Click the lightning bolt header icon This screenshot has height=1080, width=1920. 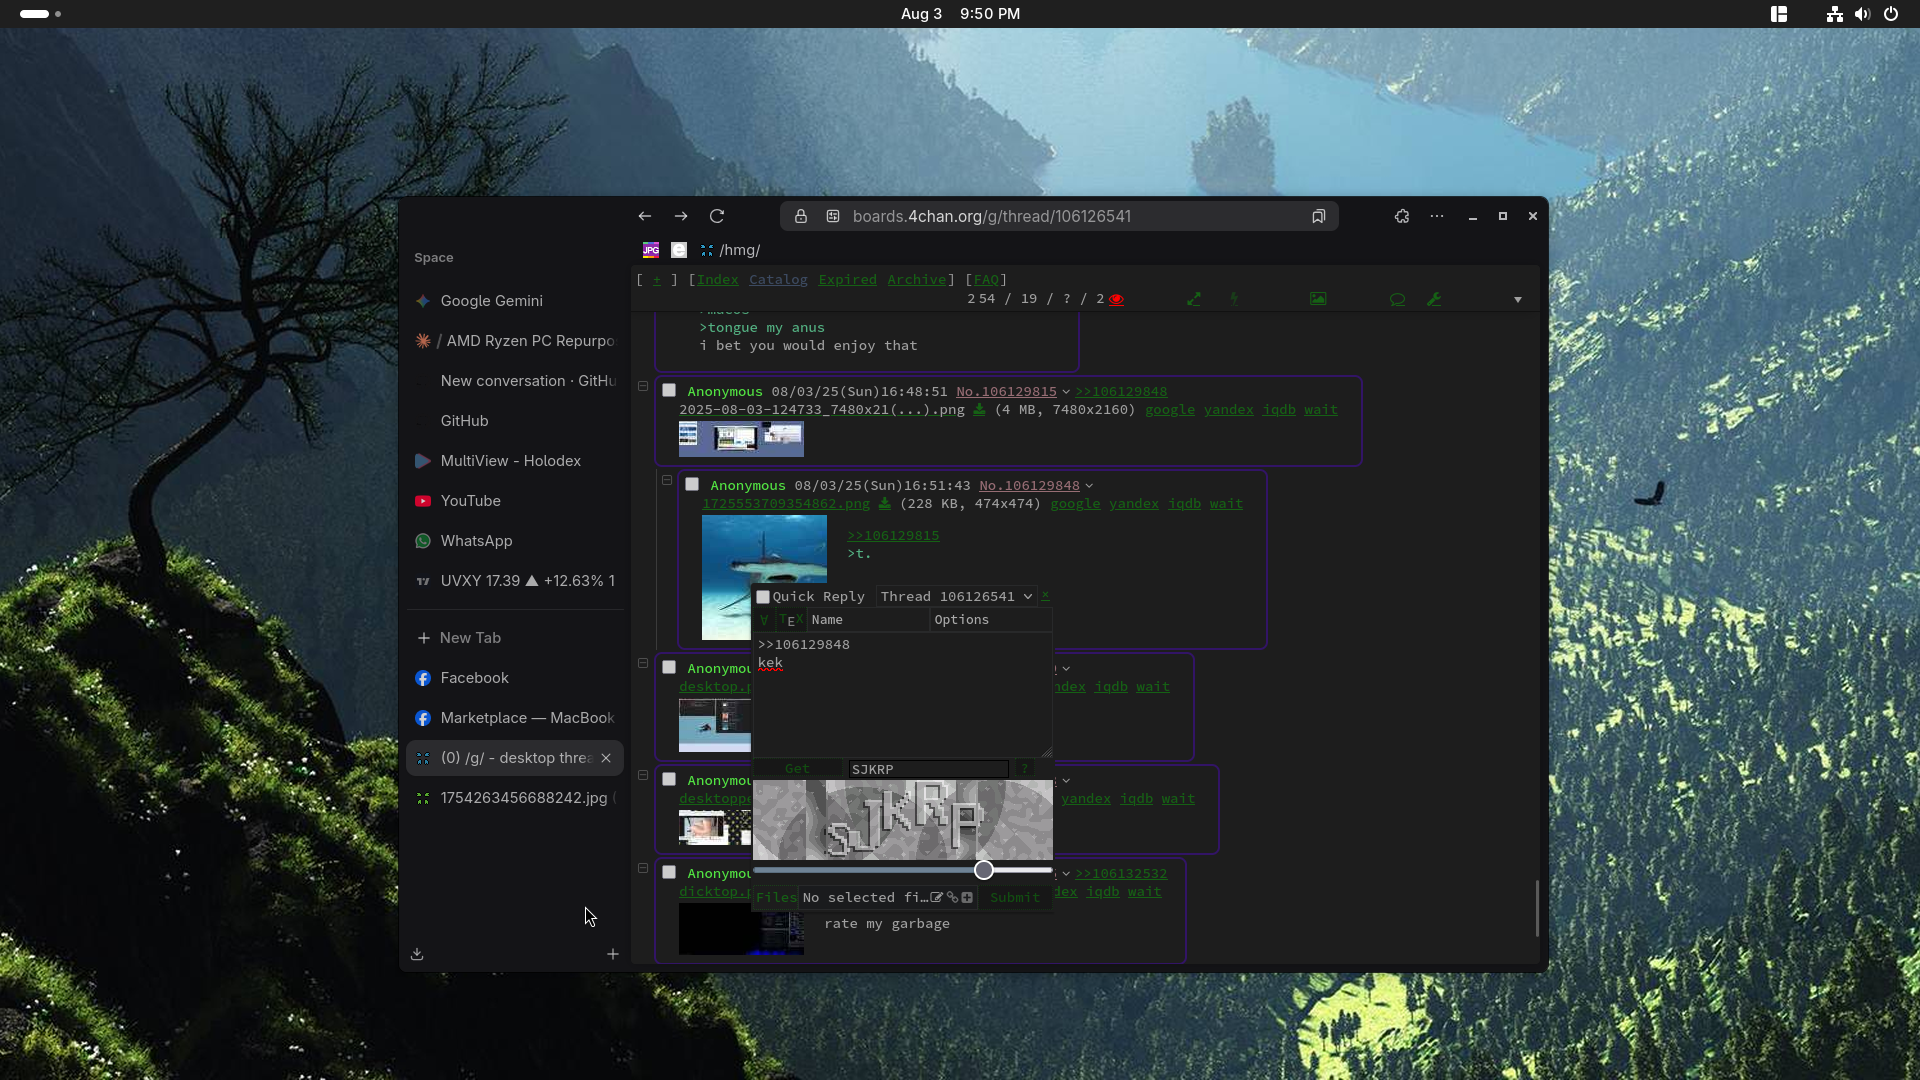click(x=1234, y=299)
